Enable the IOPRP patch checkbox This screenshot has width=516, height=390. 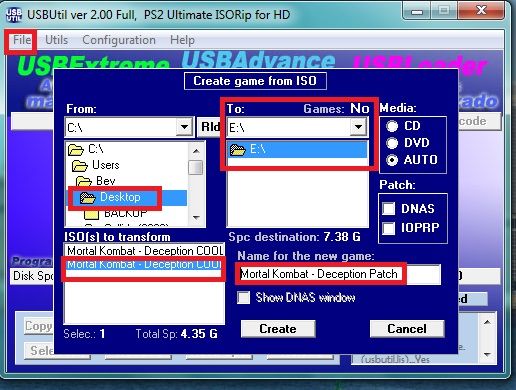tap(389, 228)
